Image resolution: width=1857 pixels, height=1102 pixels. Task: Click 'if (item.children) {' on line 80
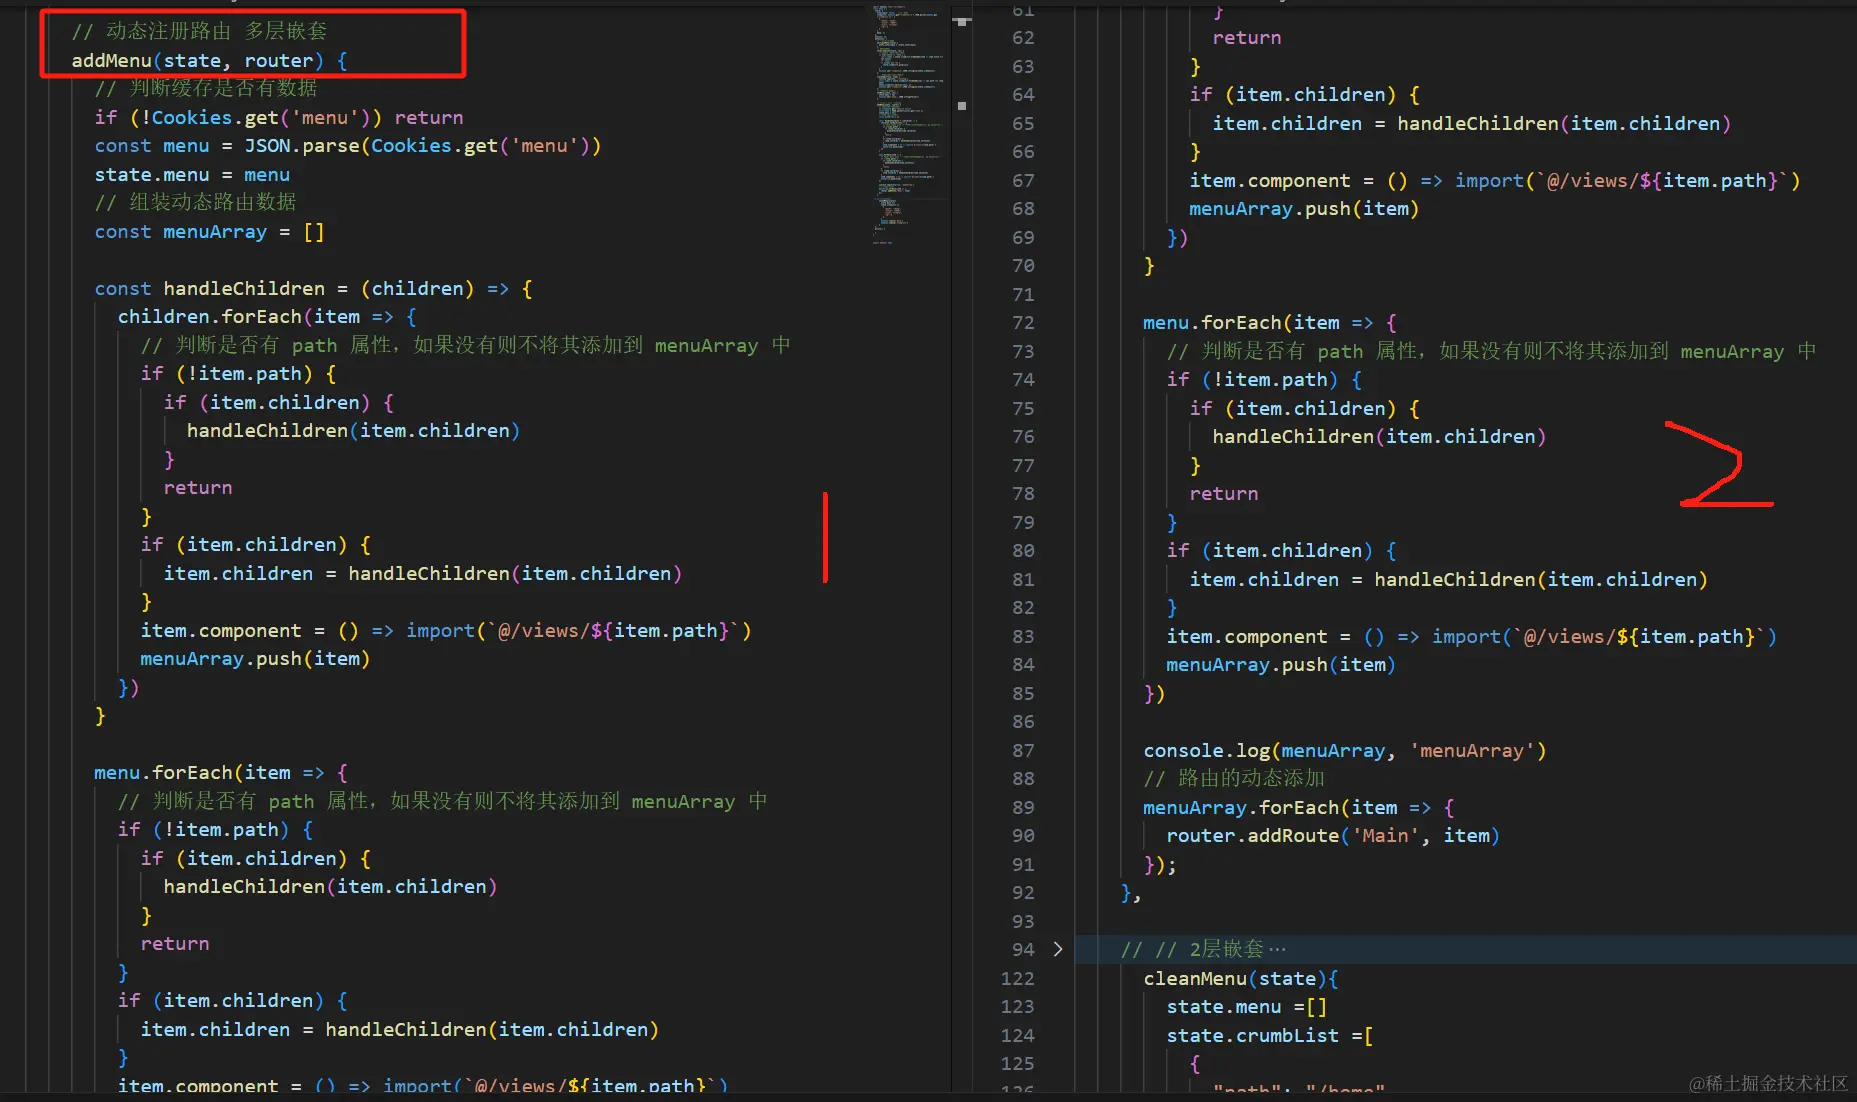pyautogui.click(x=1281, y=551)
